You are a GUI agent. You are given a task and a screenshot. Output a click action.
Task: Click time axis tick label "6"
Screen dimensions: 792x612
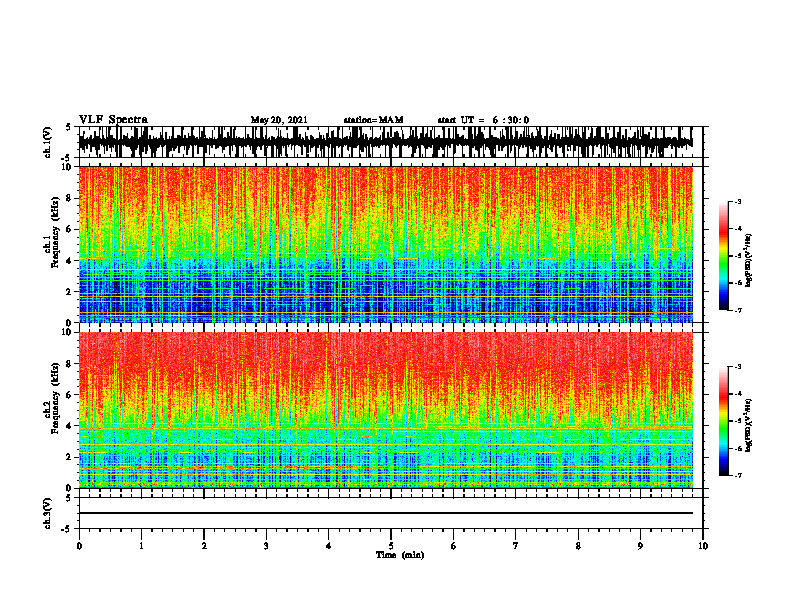tap(454, 546)
